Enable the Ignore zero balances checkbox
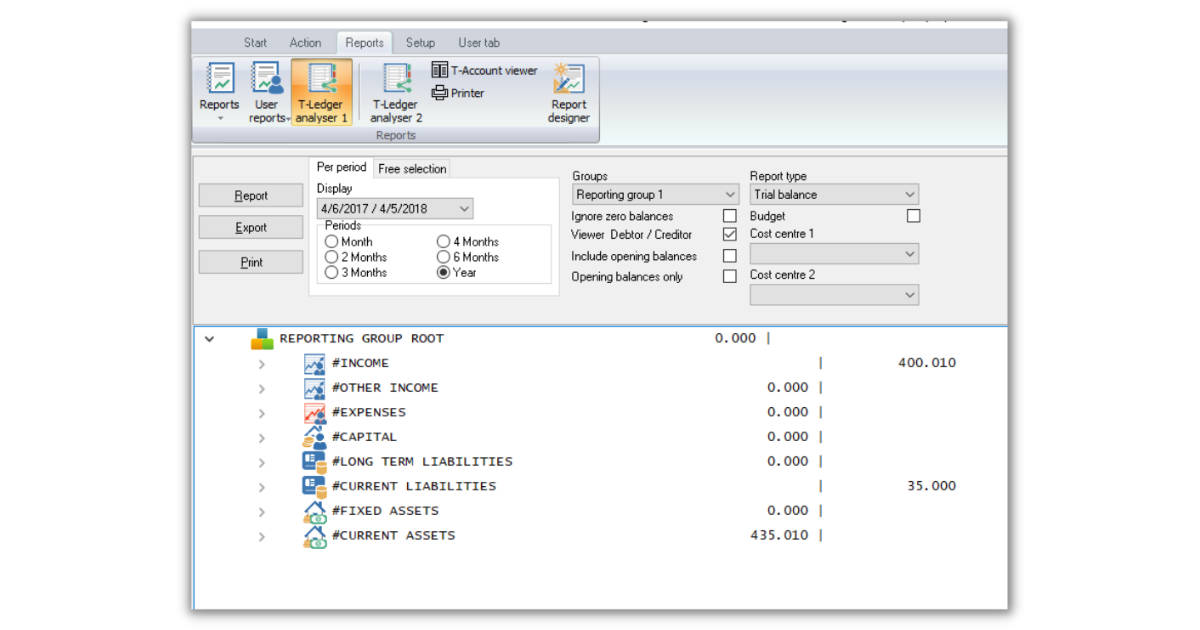This screenshot has width=1200, height=630. pyautogui.click(x=729, y=216)
